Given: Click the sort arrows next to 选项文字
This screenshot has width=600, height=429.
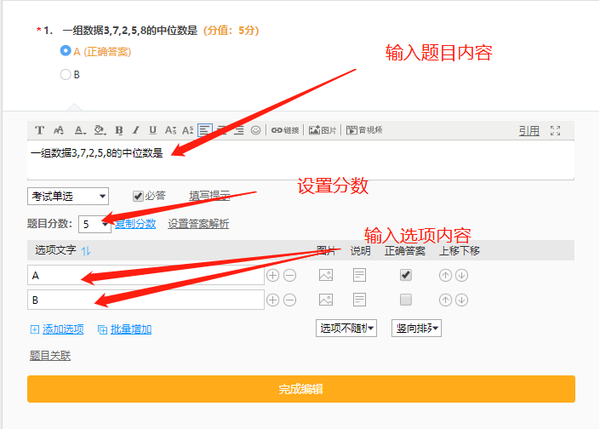Looking at the screenshot, I should (86, 251).
